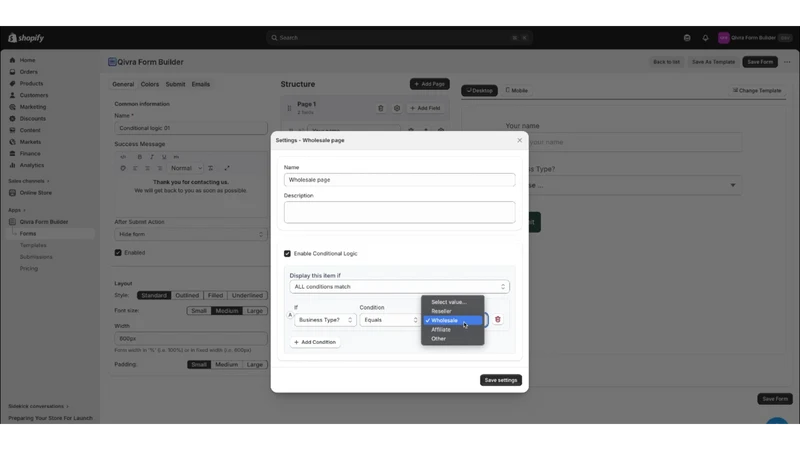The height and width of the screenshot is (450, 800).
Task: Toggle italic in the Success Message editor
Action: tap(152, 157)
